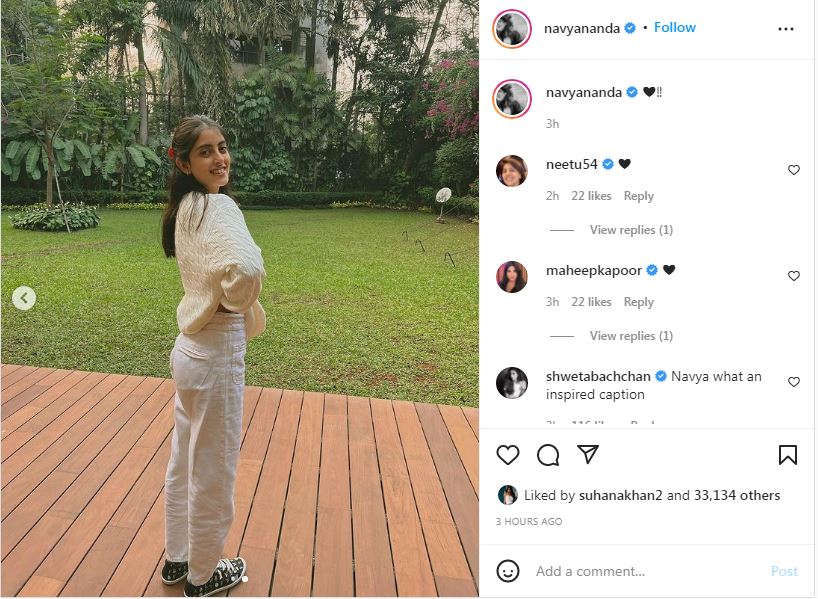Open shwetabachchan's profile avatar

coord(512,382)
